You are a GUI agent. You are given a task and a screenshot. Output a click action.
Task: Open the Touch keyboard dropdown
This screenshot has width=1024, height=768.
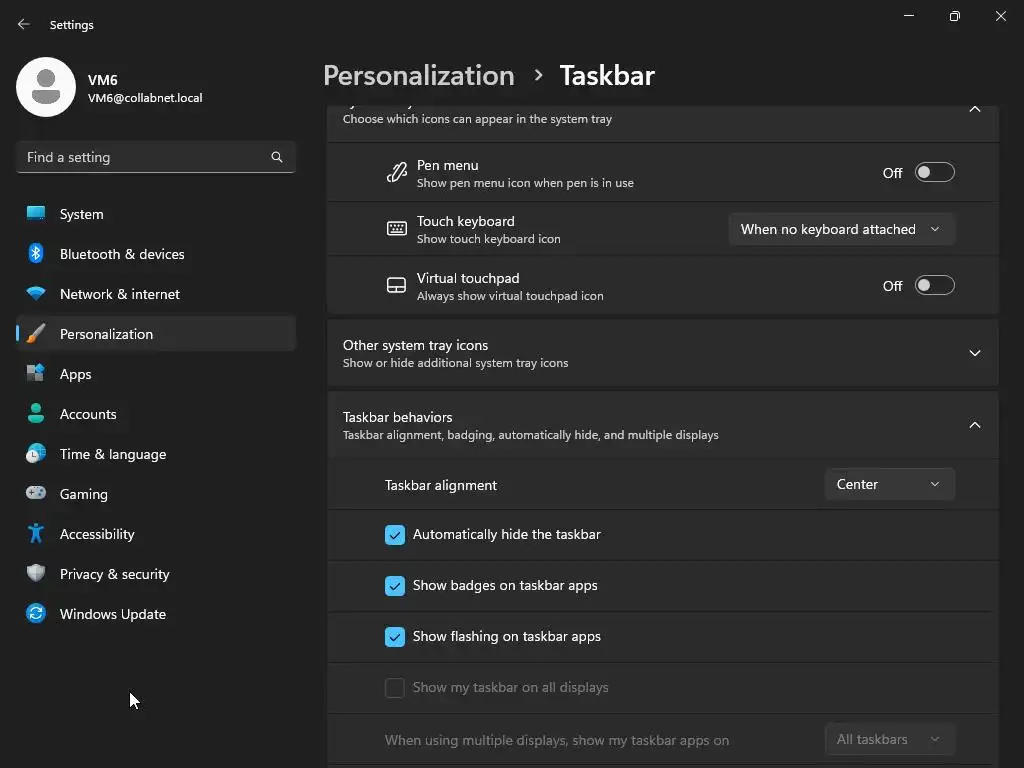841,229
